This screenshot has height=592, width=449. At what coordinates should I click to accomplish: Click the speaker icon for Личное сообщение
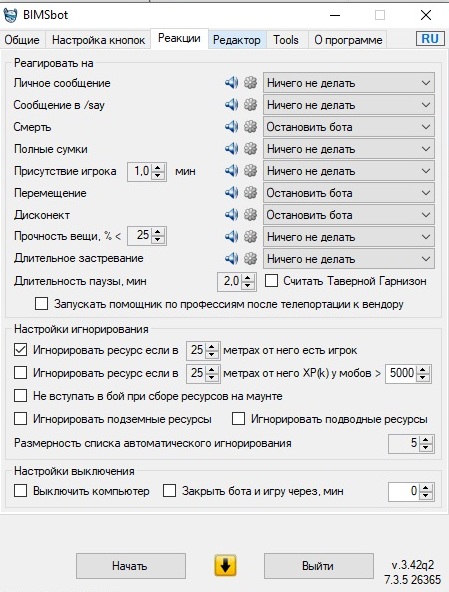point(231,83)
